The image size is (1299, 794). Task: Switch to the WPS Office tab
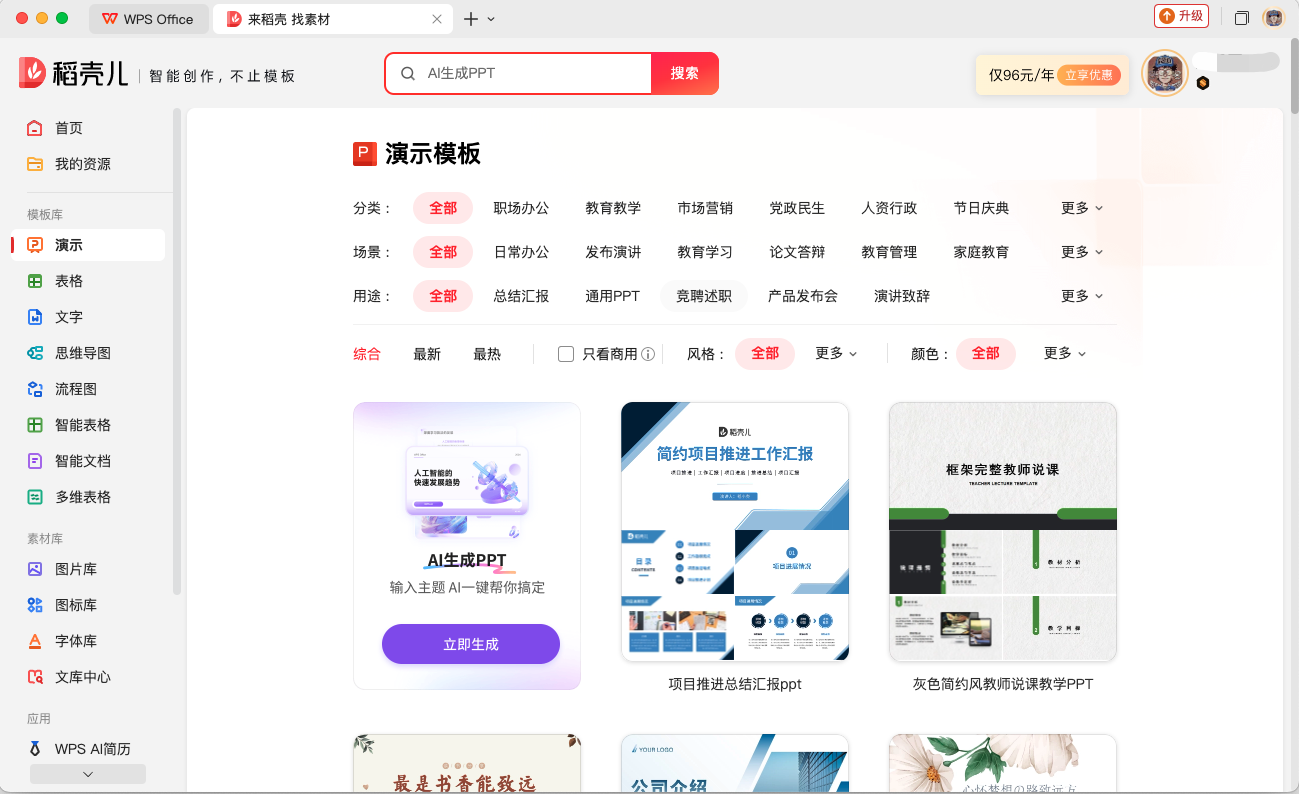(x=148, y=19)
